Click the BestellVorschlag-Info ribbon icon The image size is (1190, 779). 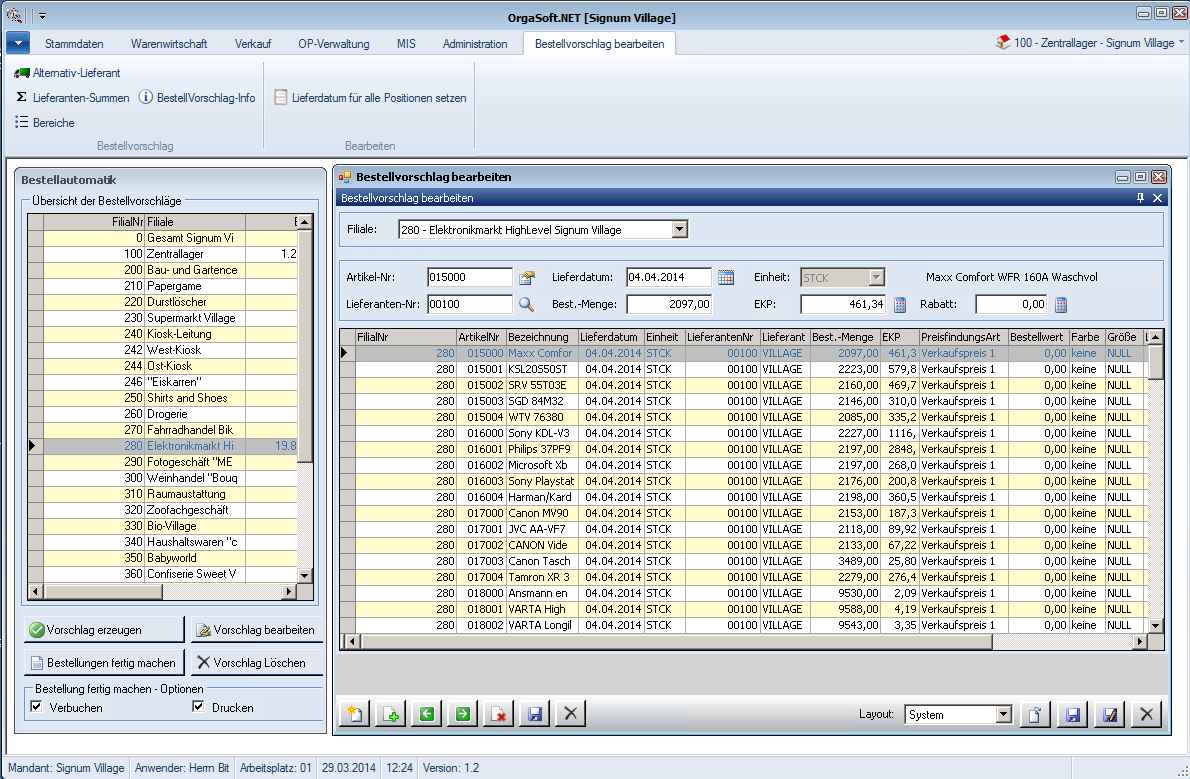click(x=146, y=98)
